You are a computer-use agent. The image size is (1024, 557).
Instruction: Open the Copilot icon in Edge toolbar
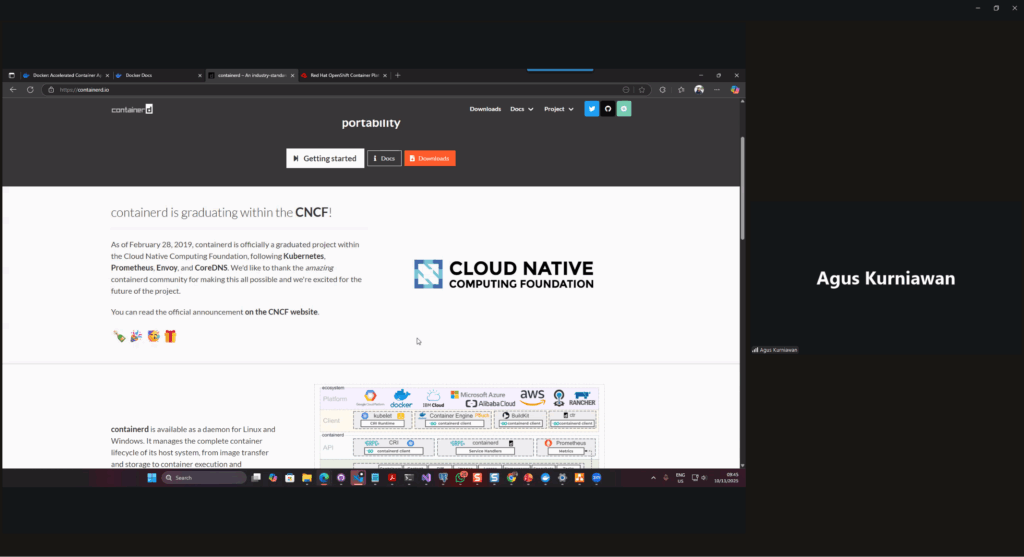coord(735,89)
